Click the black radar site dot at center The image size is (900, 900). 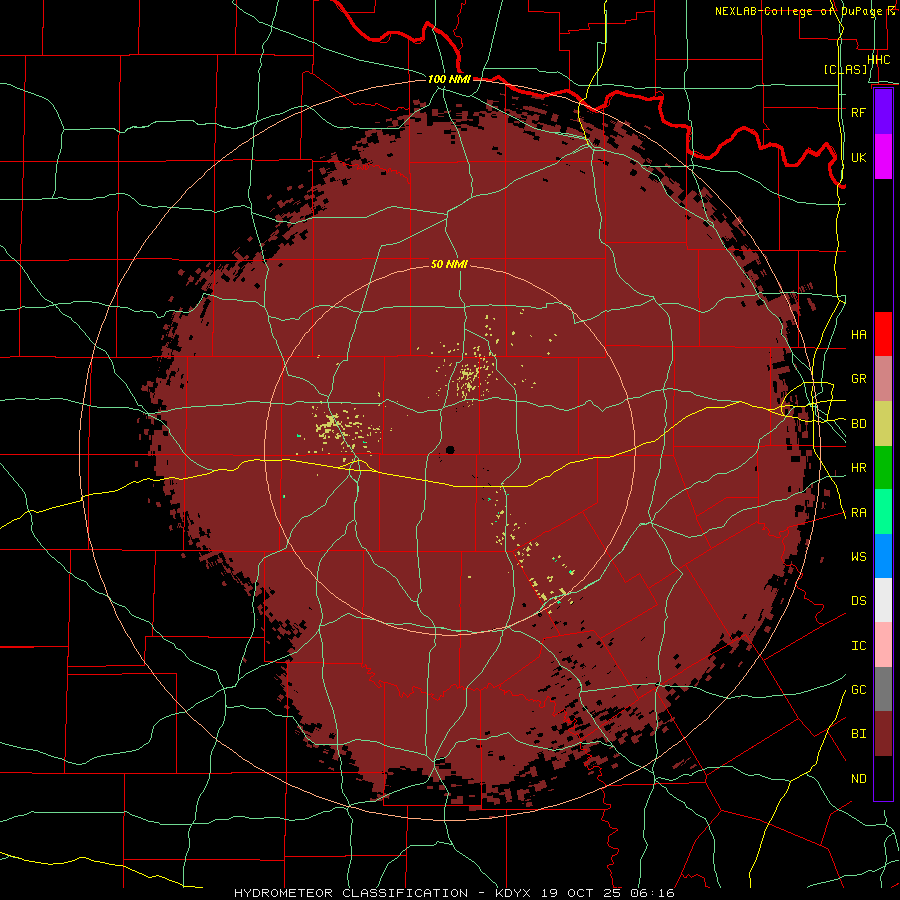pyautogui.click(x=450, y=449)
